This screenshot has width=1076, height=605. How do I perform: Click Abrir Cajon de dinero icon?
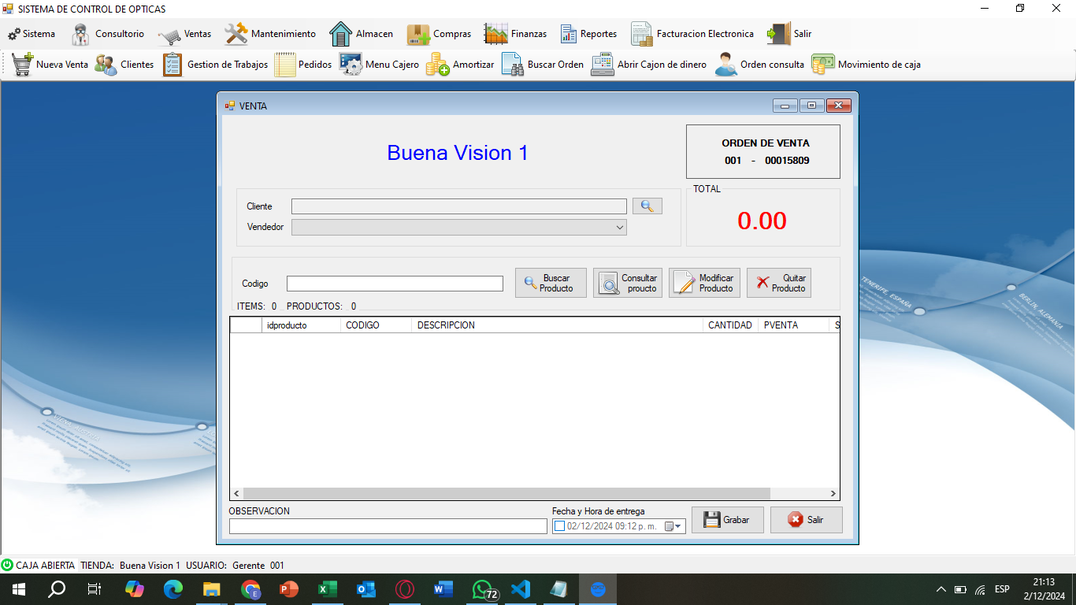(x=603, y=64)
